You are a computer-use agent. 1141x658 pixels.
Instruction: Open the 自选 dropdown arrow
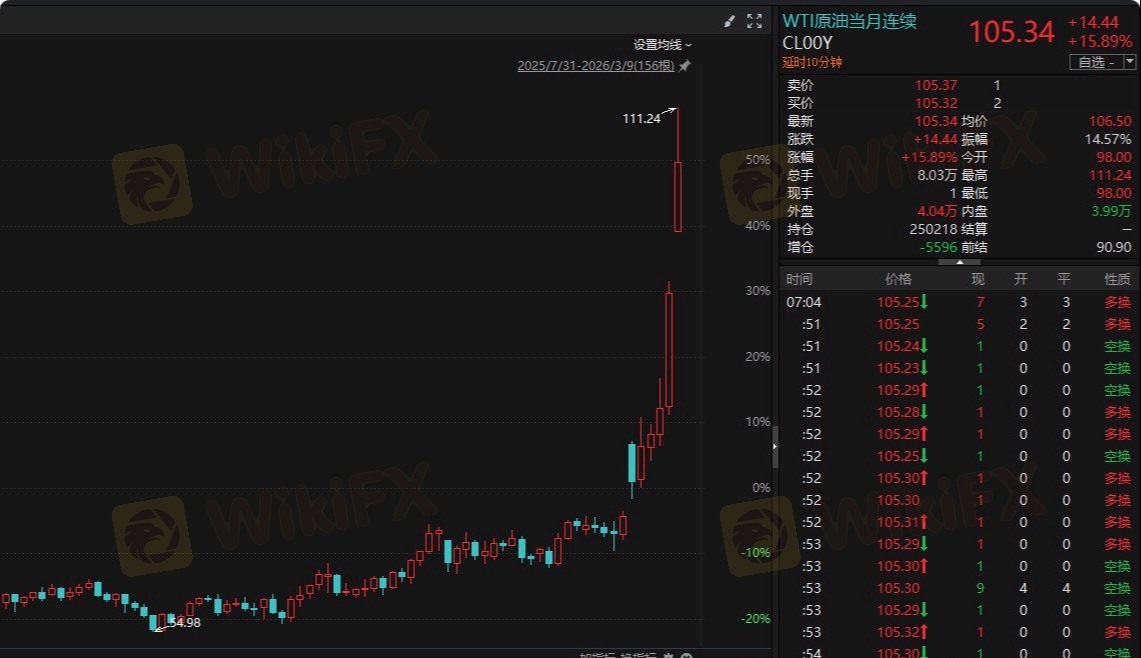[1129, 62]
